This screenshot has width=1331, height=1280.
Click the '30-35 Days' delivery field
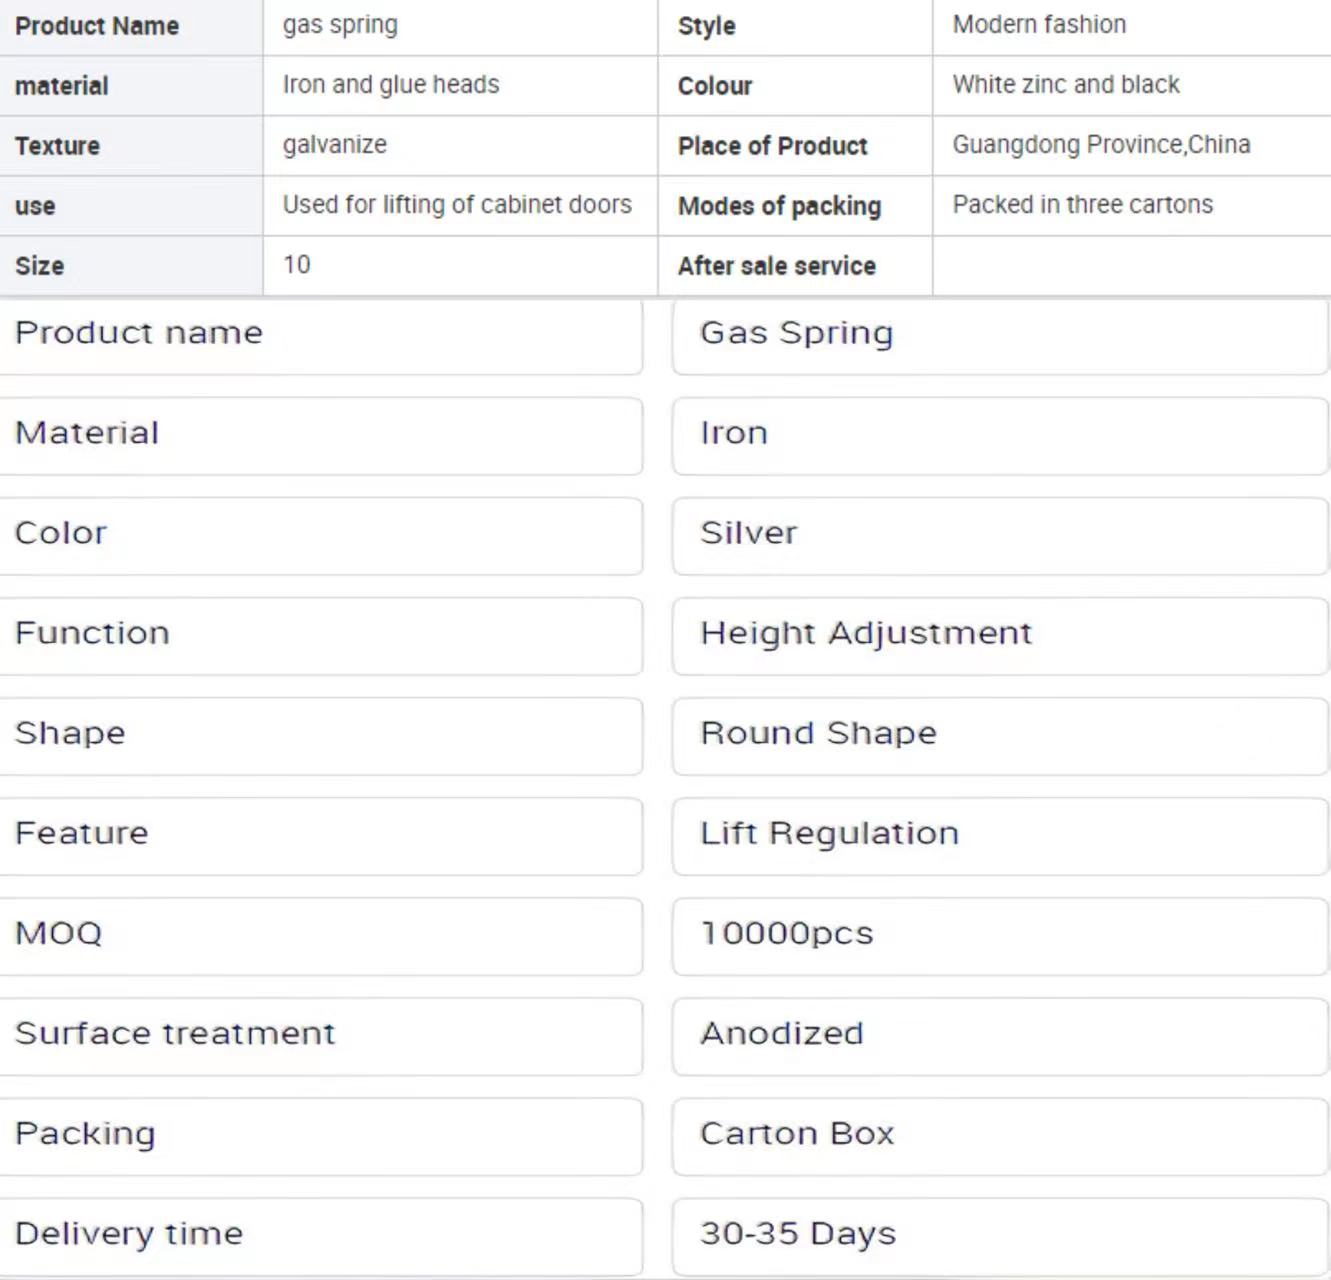click(x=1000, y=1236)
